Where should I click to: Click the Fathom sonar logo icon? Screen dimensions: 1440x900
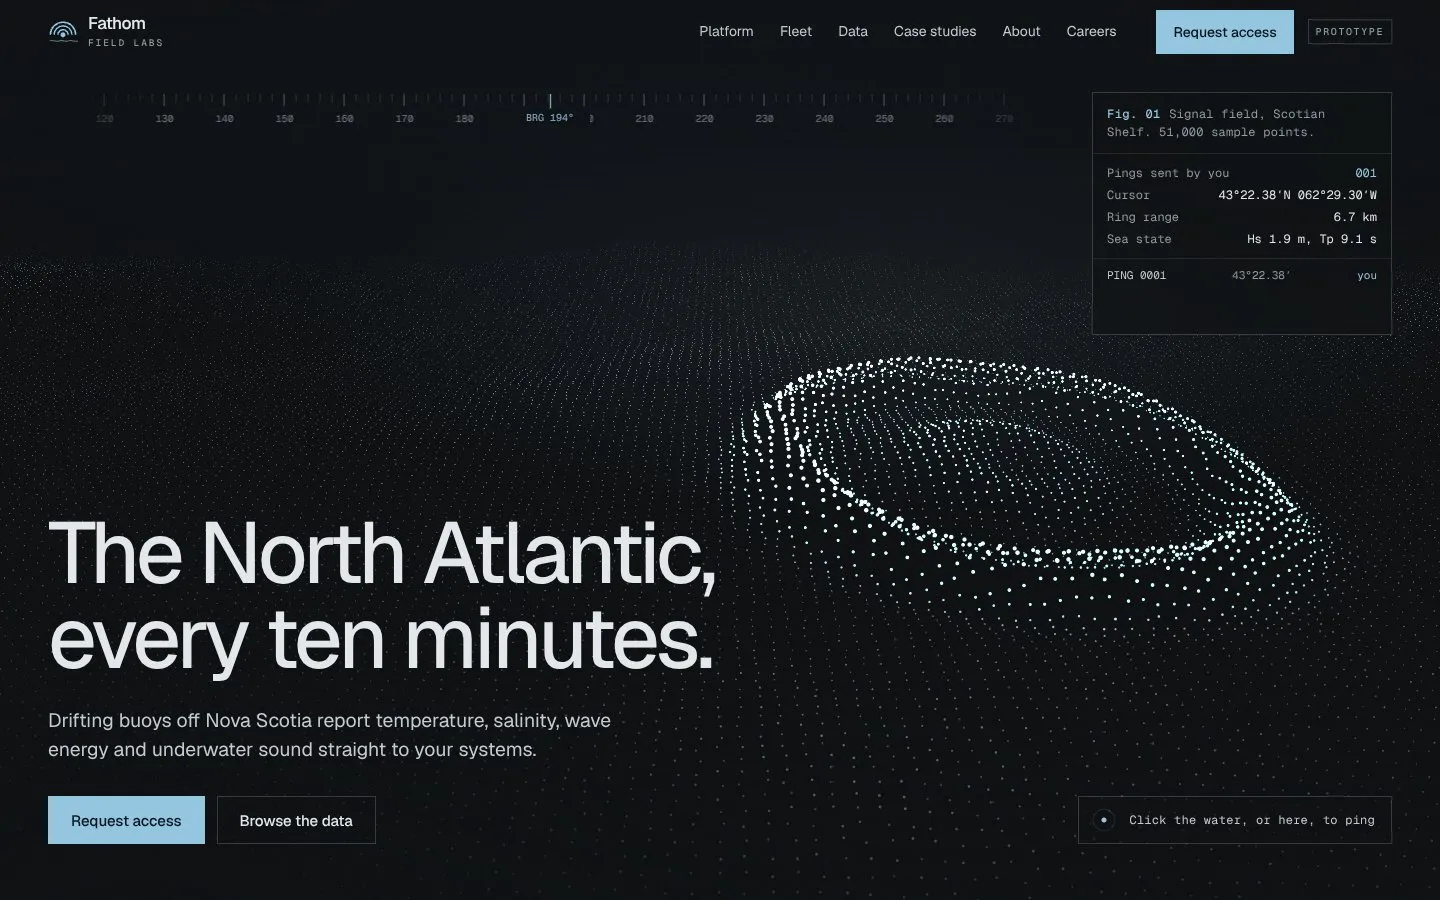pyautogui.click(x=63, y=32)
